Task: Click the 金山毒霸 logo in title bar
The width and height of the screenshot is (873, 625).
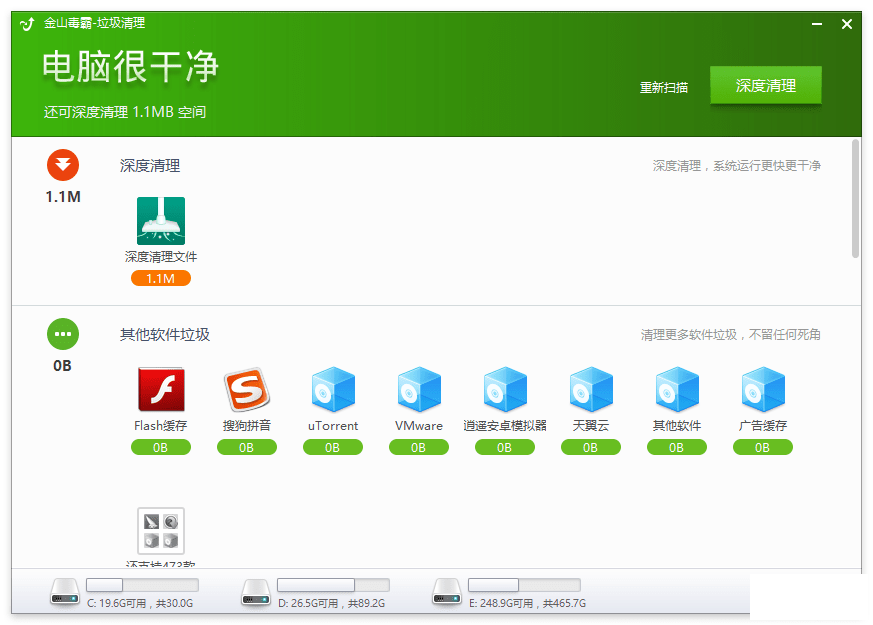Action: click(x=27, y=23)
